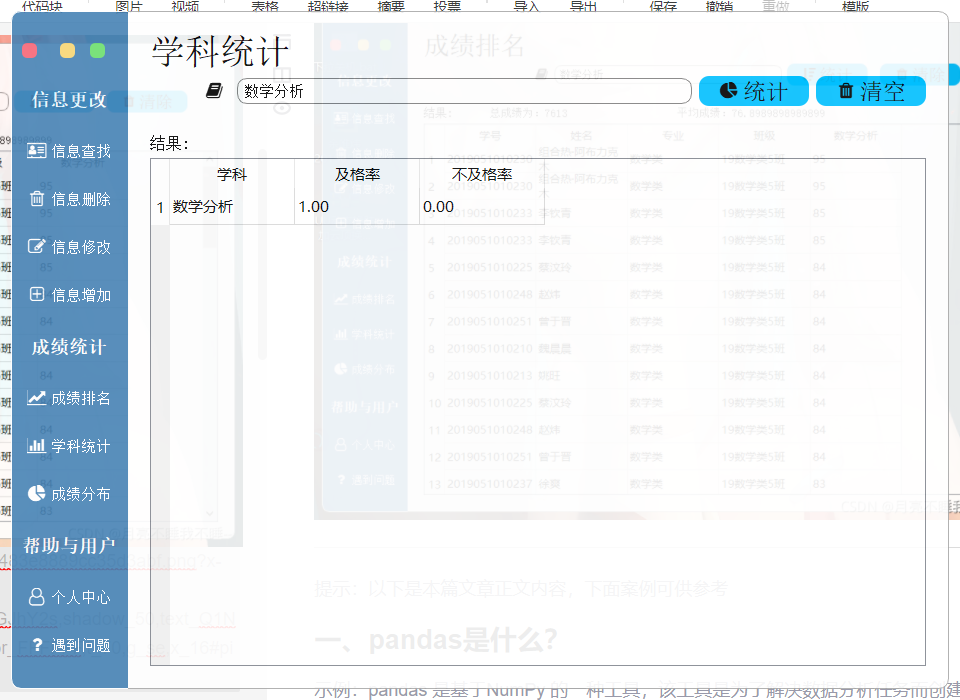Click 保存 in the editor toolbar behind
960x700 pixels.
(x=663, y=6)
